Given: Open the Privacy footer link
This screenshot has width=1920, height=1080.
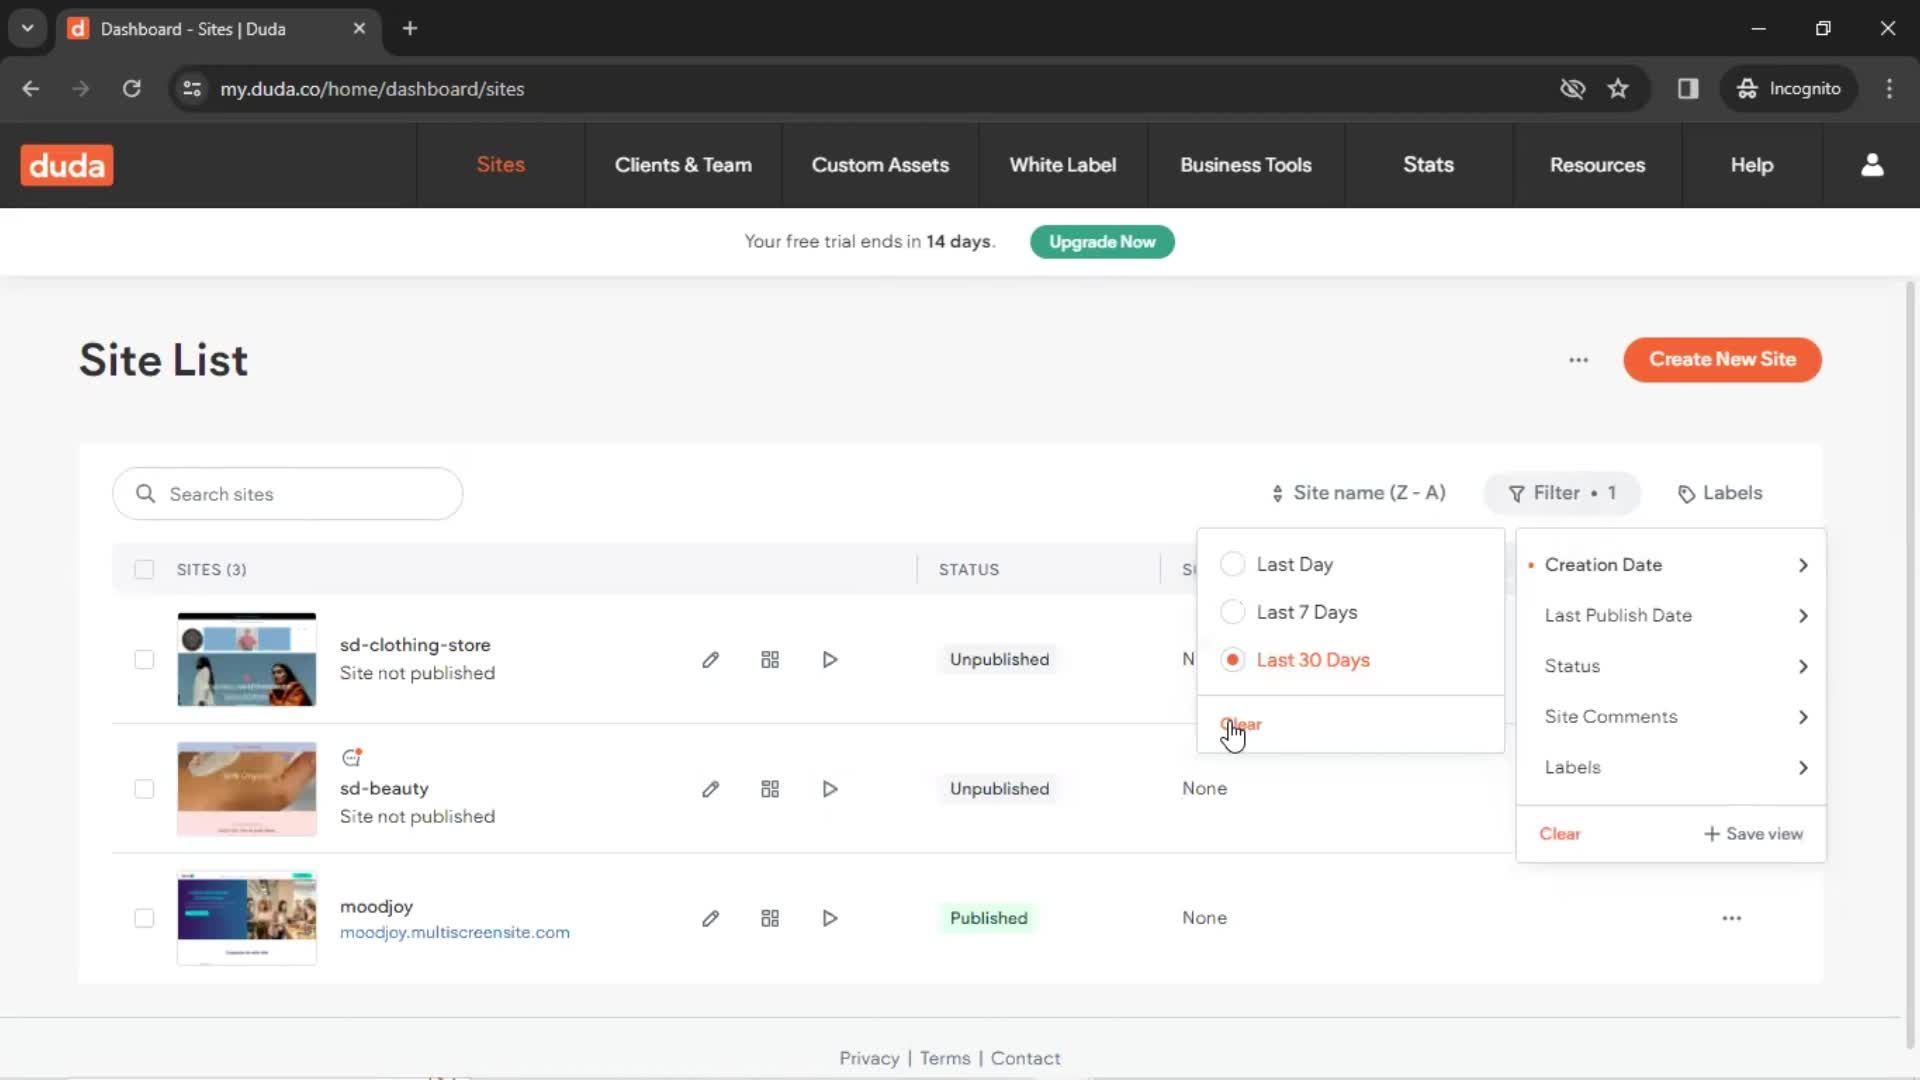Looking at the screenshot, I should 869,1058.
